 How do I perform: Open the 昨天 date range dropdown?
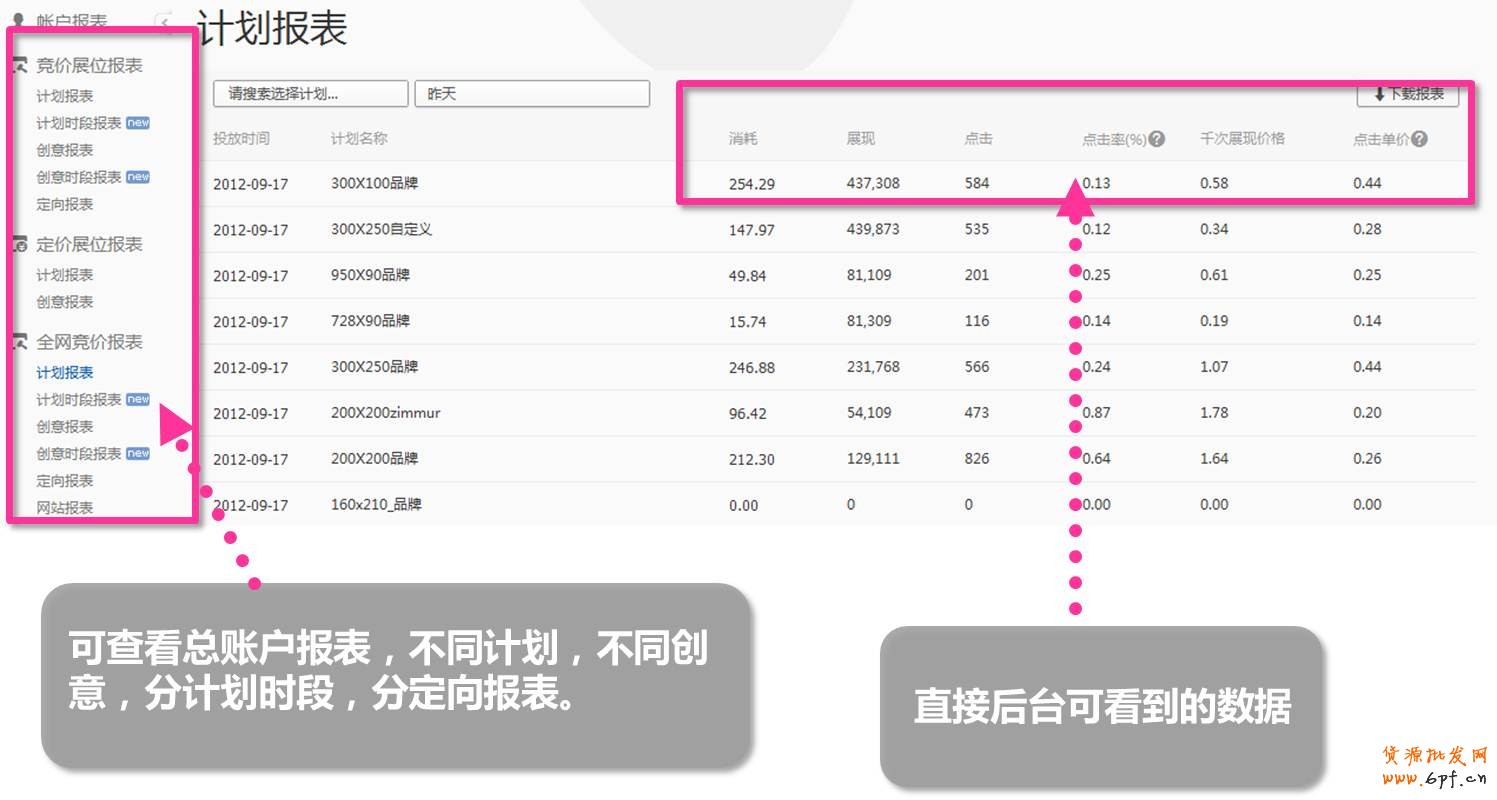coord(532,94)
